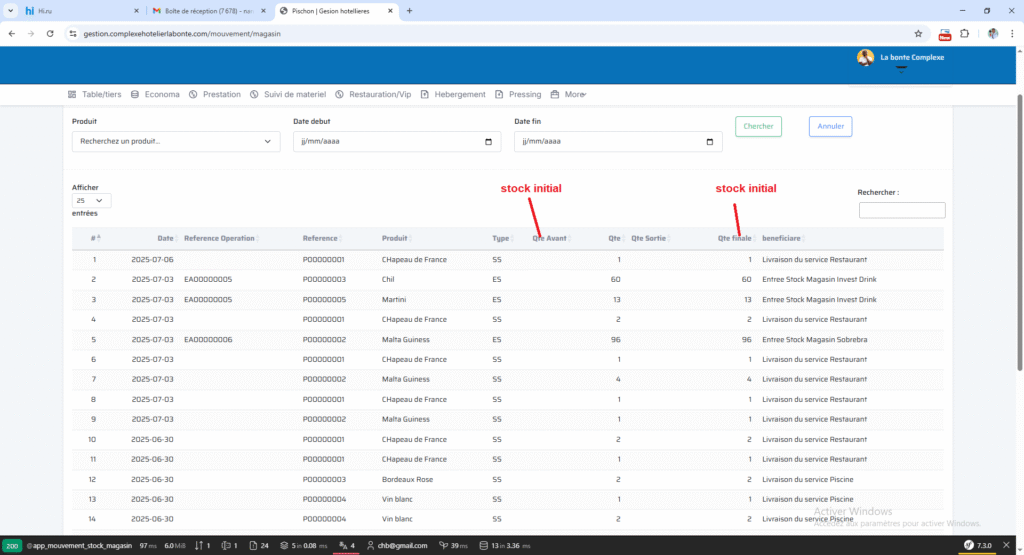Open the Afficher entries count dropdown
Screen dimensions: 1024x555
pyautogui.click(x=91, y=200)
